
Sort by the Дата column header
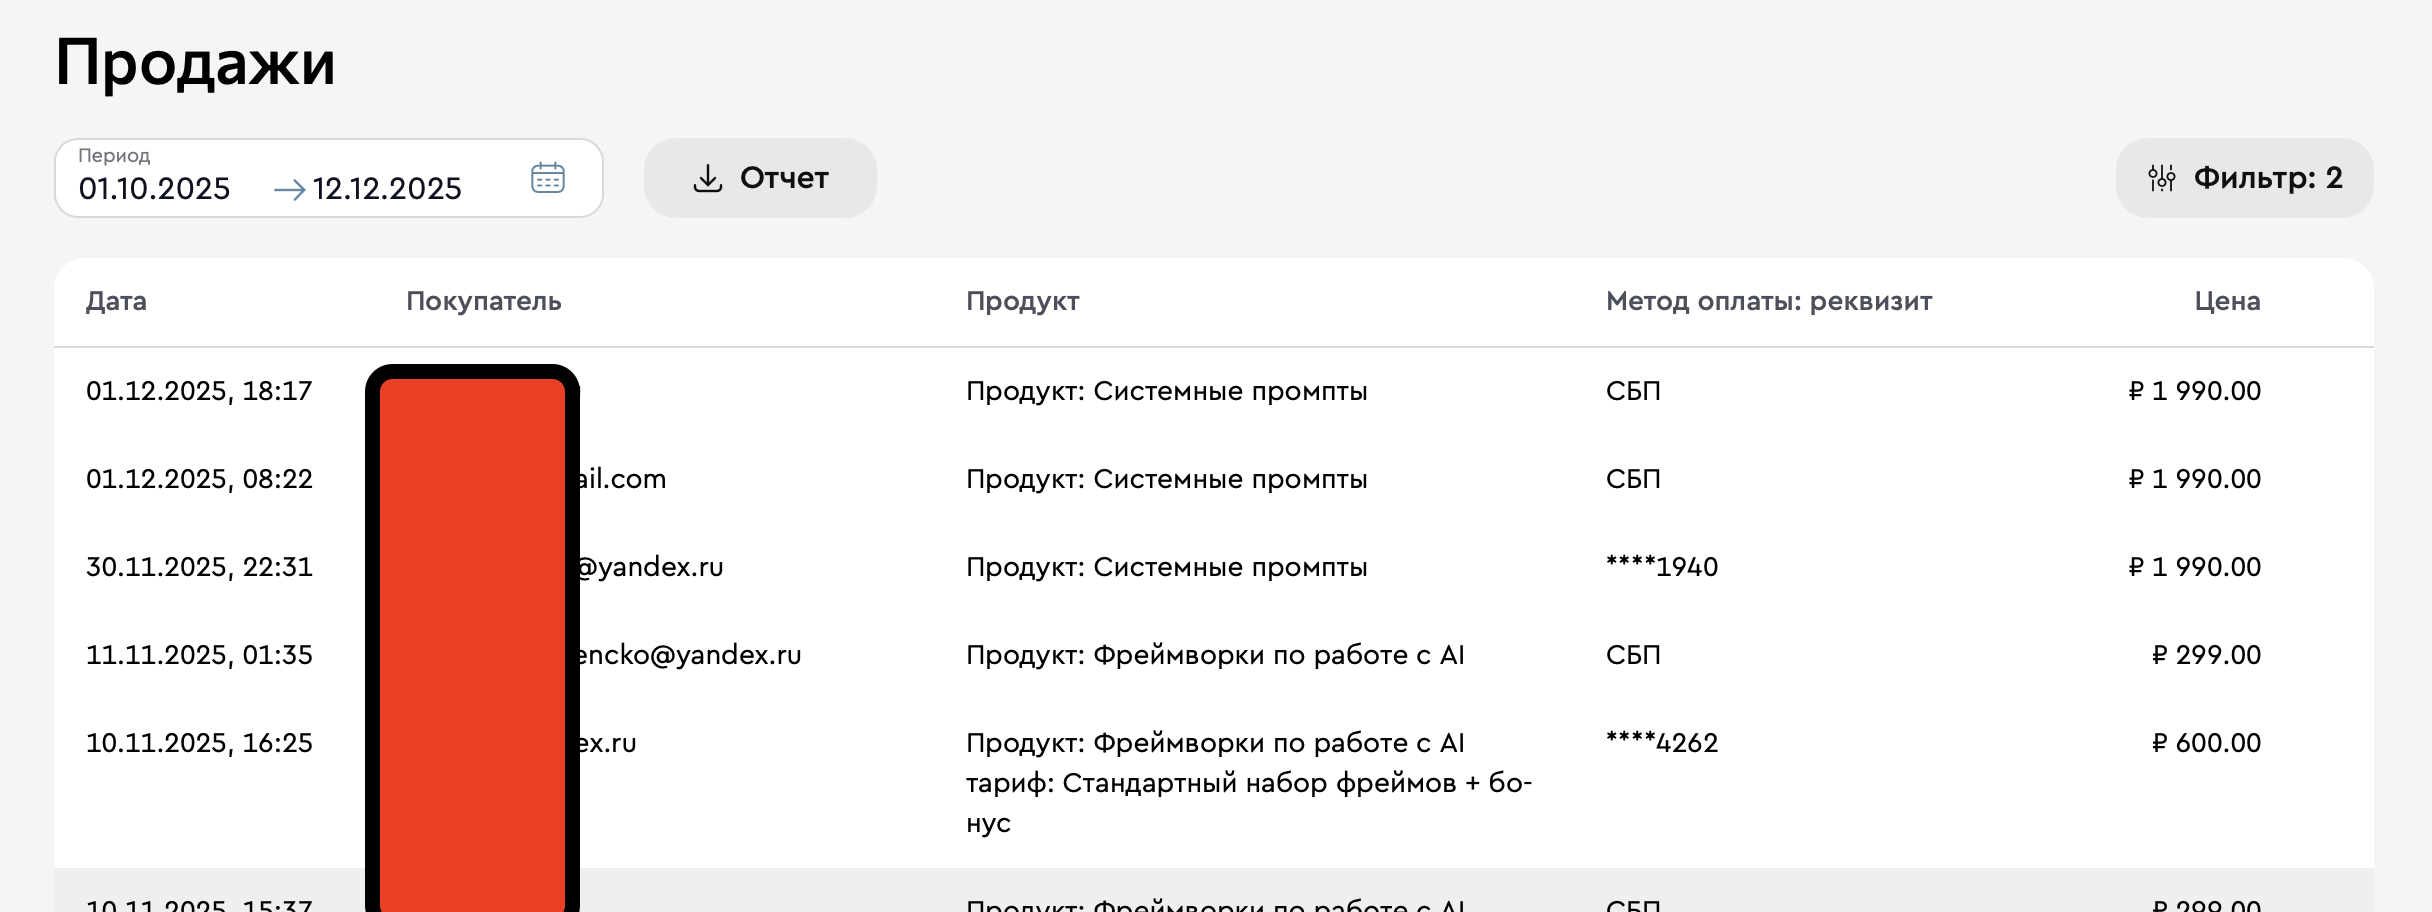[x=116, y=301]
